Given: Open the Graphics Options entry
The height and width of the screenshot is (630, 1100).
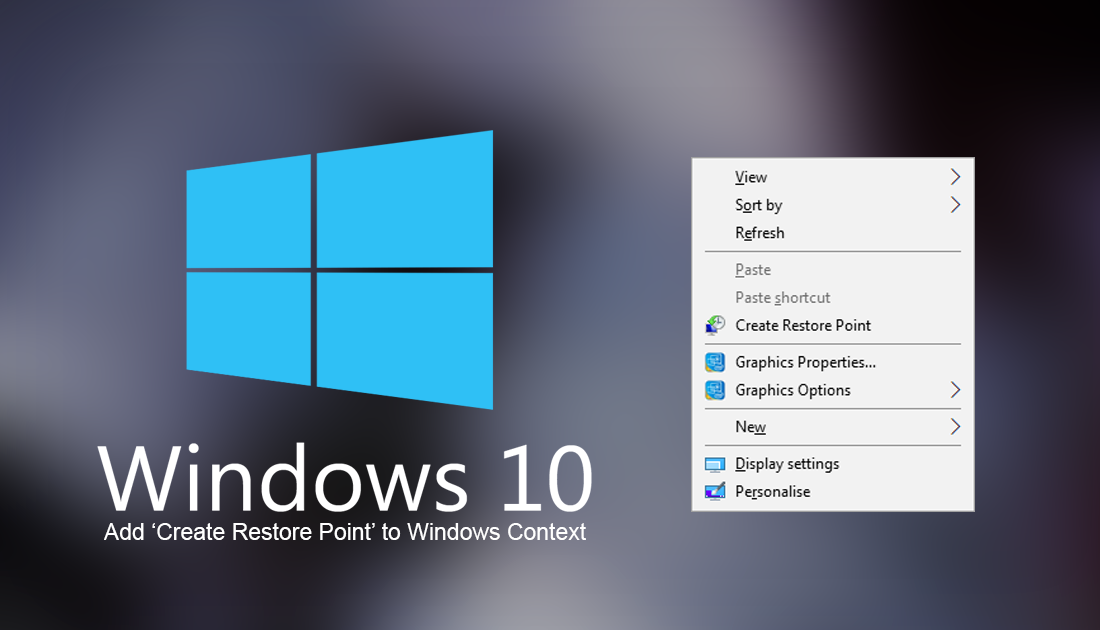Looking at the screenshot, I should point(833,390).
